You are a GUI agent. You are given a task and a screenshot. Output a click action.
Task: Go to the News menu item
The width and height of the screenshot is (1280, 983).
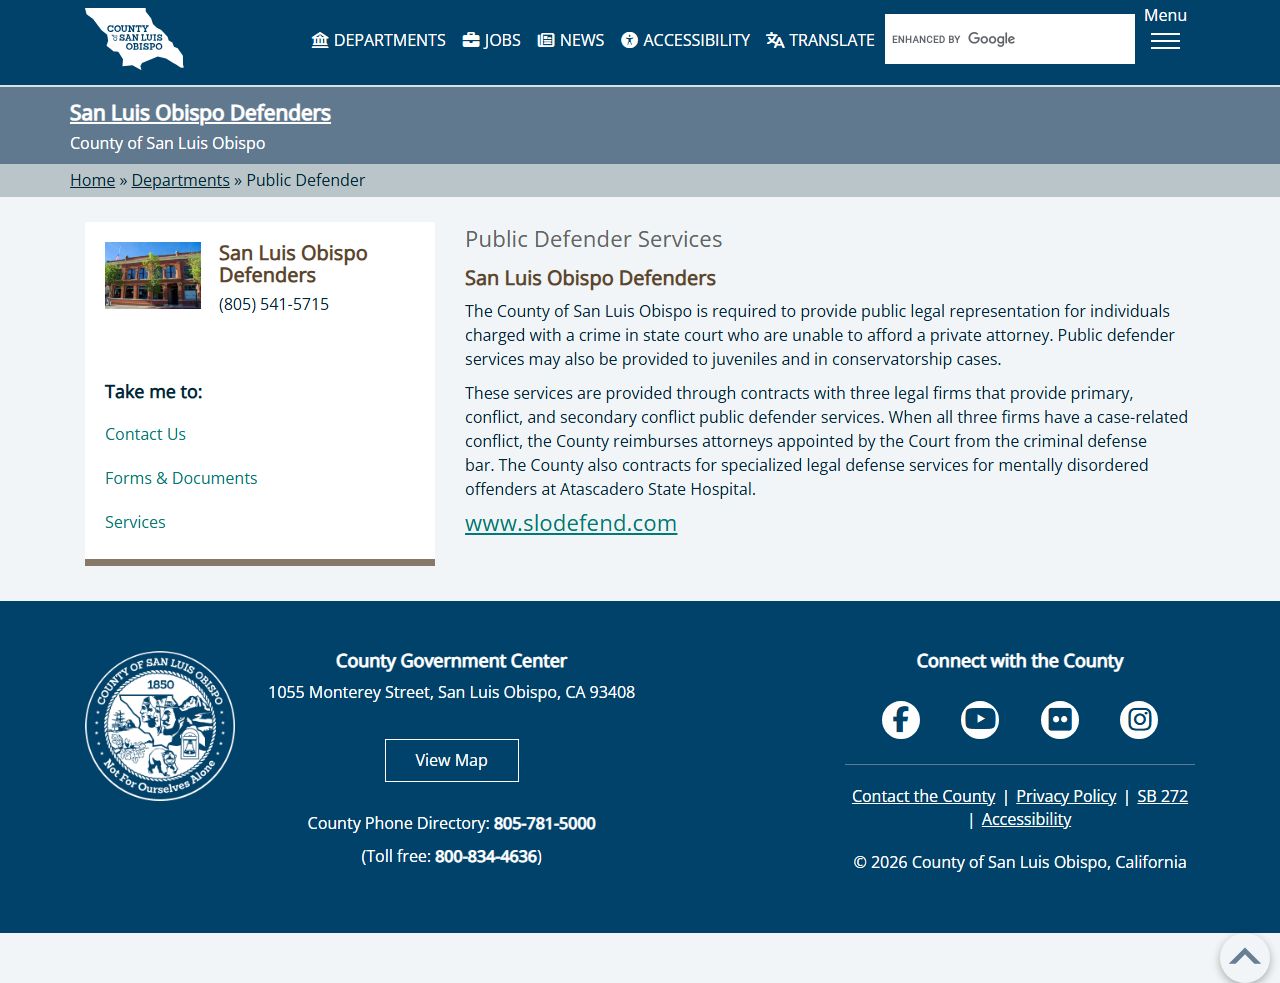(571, 40)
